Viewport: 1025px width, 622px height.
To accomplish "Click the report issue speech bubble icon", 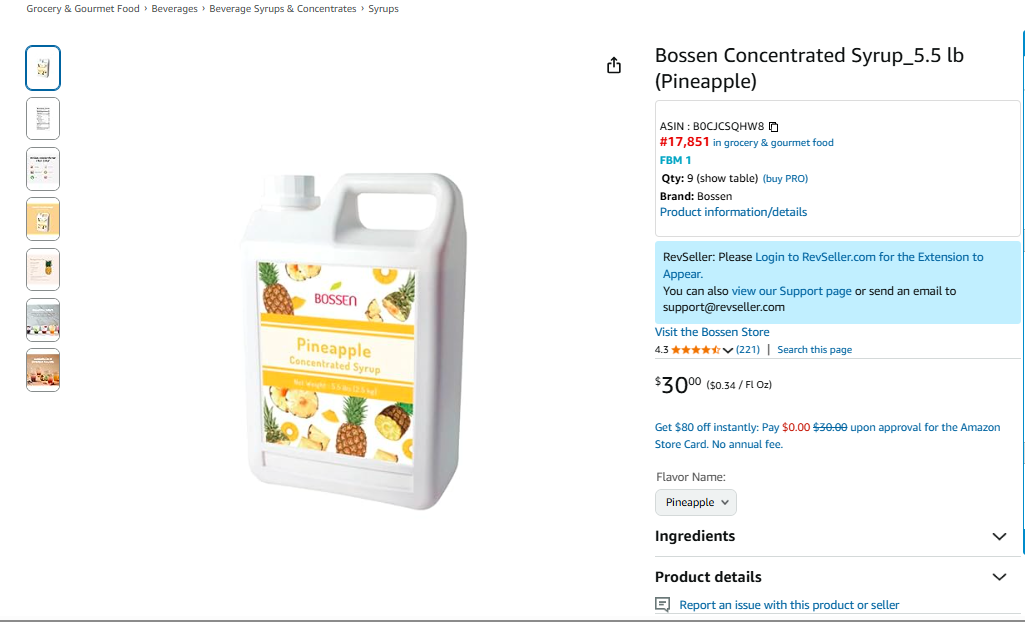I will (x=662, y=605).
